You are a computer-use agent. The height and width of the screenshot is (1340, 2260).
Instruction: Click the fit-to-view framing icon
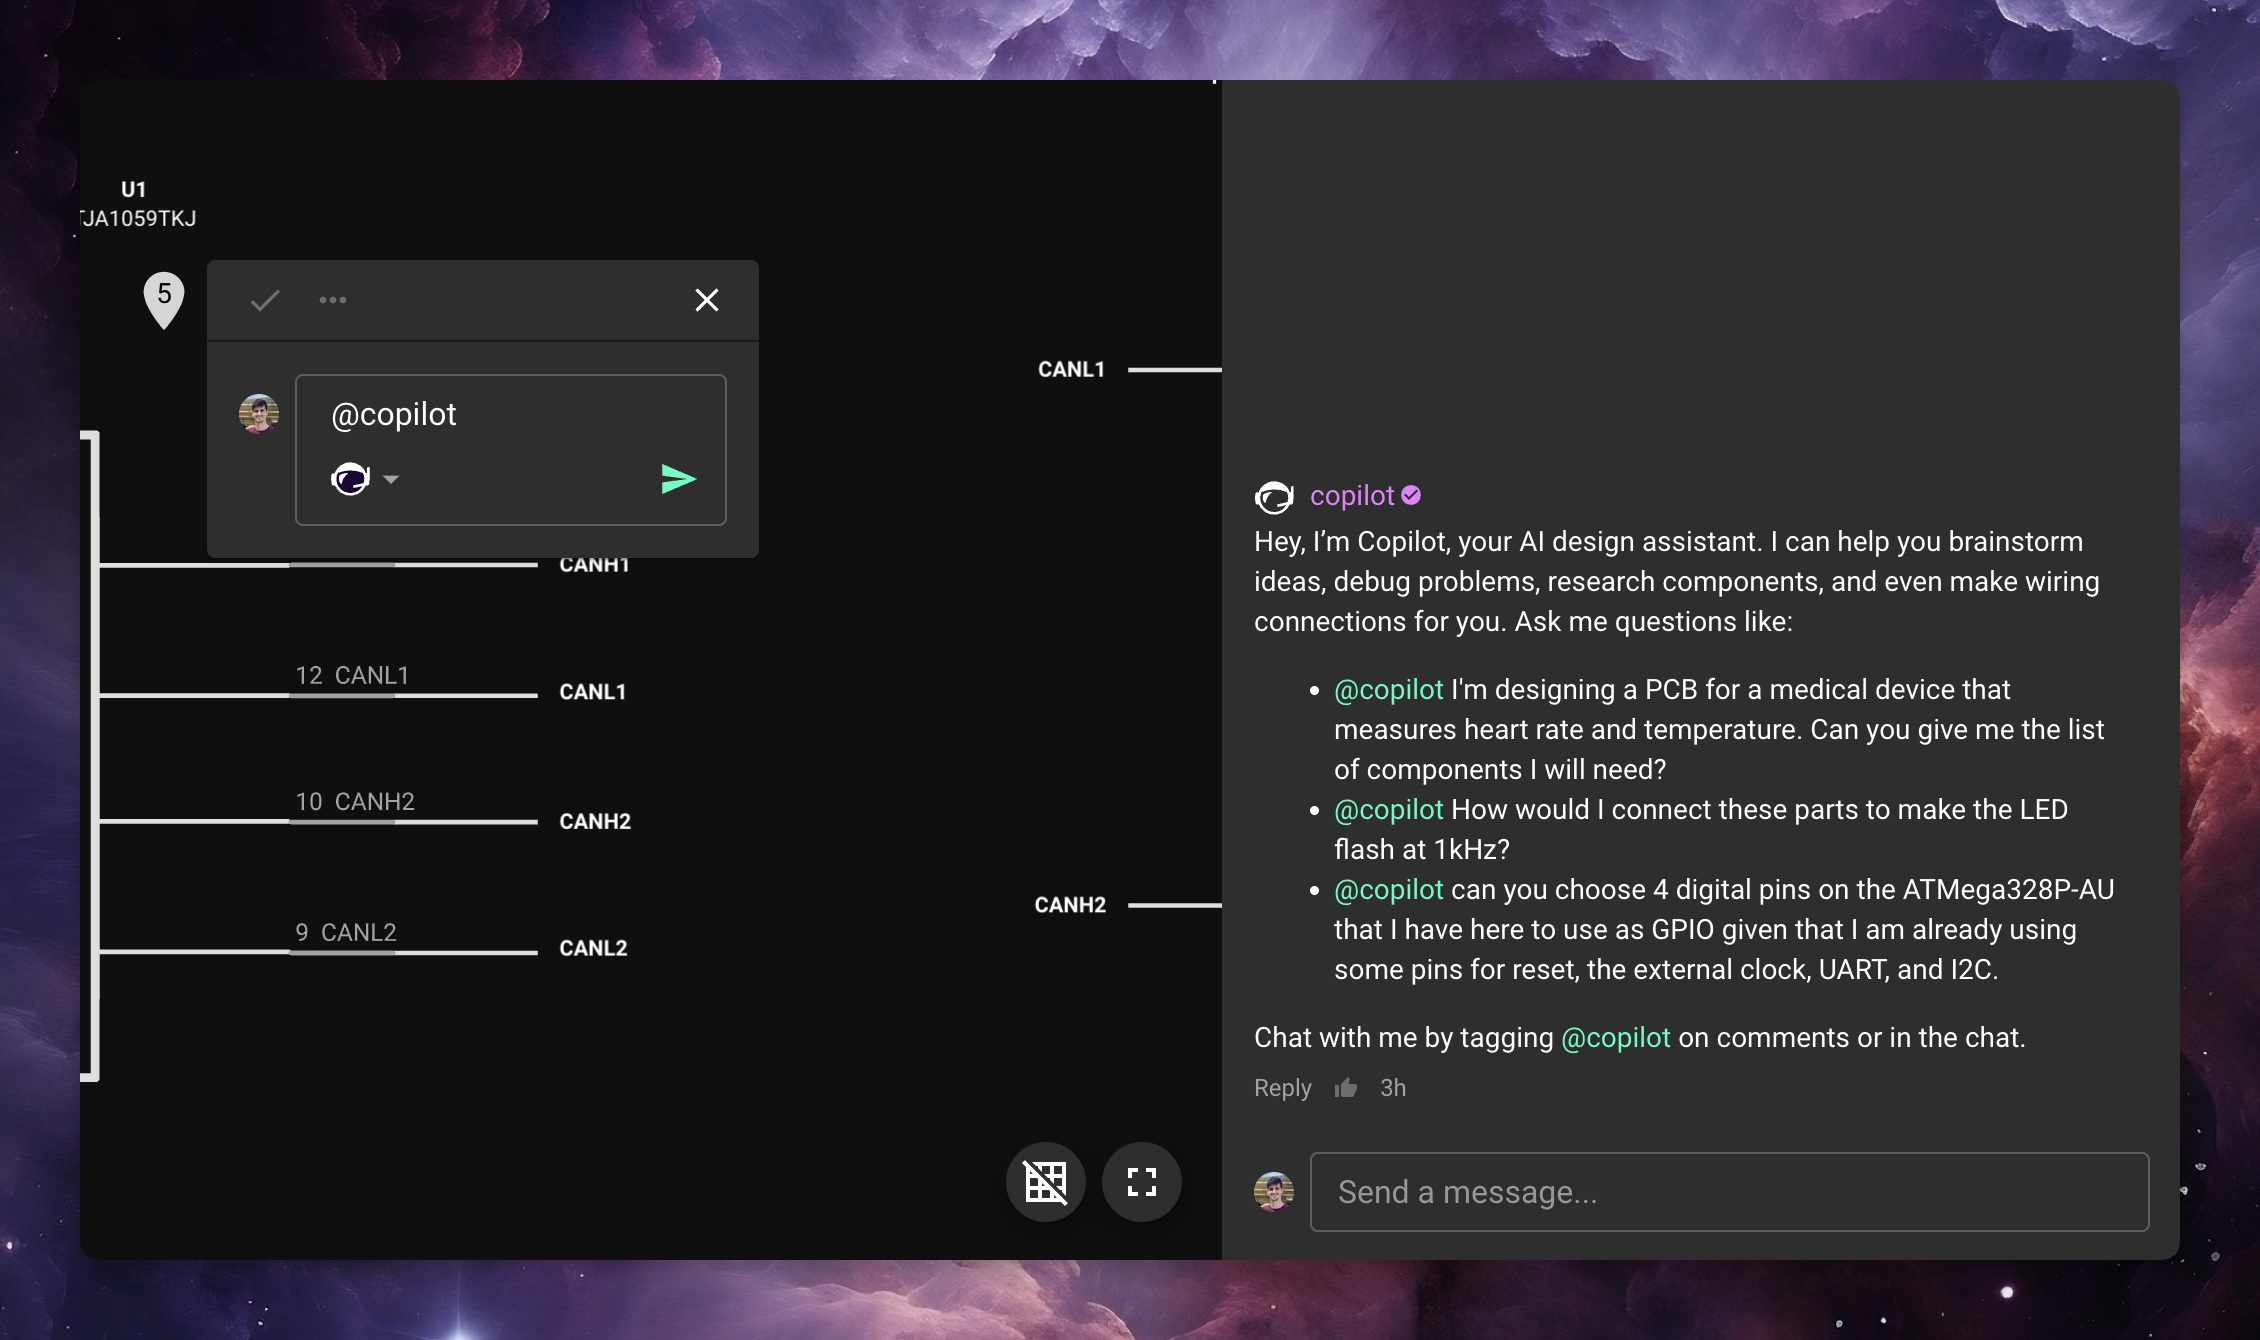point(1141,1181)
